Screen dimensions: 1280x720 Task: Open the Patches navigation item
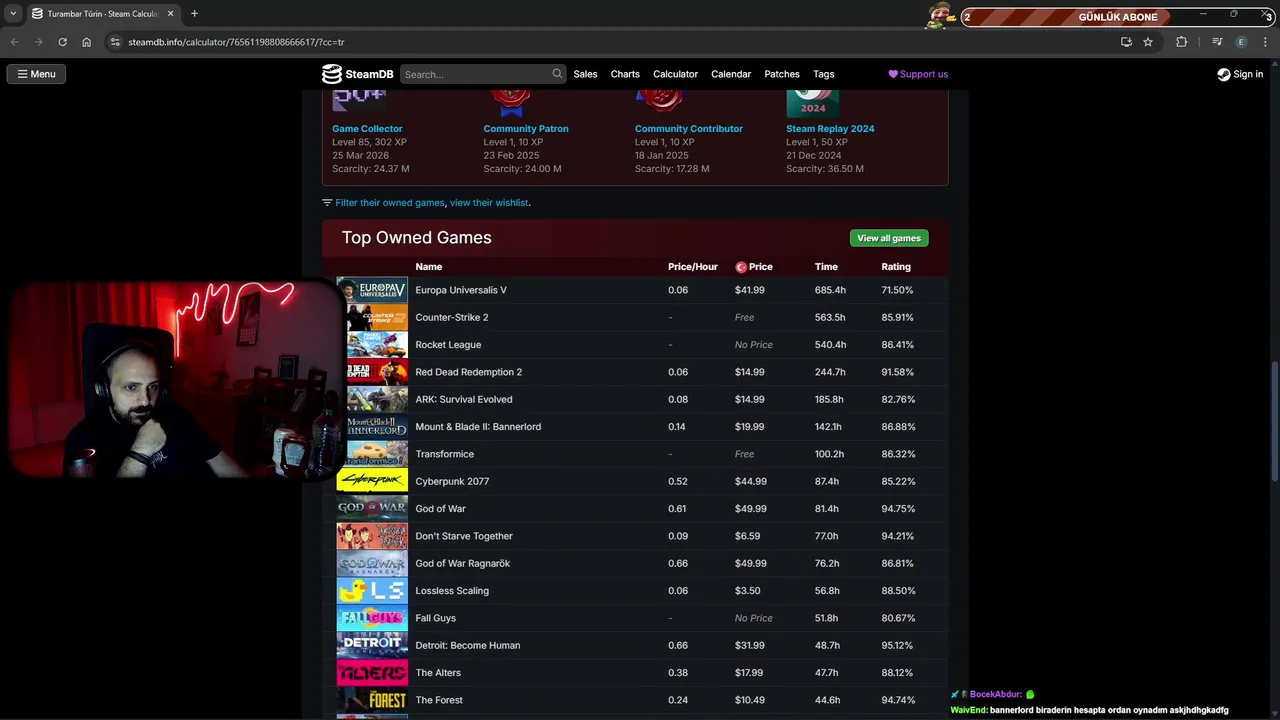click(782, 74)
